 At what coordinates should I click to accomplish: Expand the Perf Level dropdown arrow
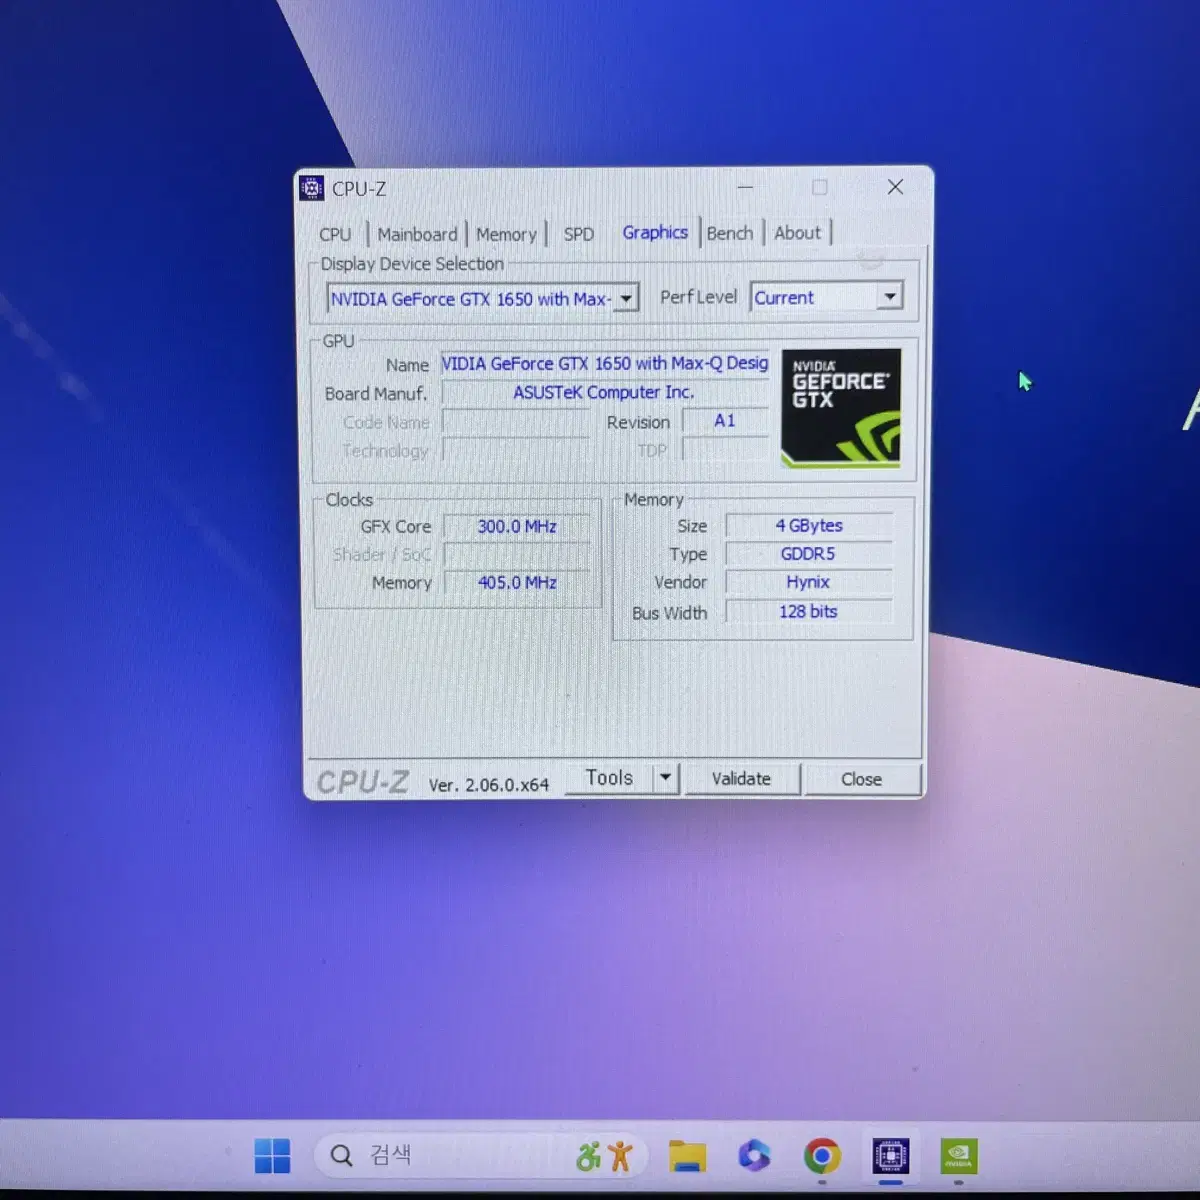(x=890, y=297)
